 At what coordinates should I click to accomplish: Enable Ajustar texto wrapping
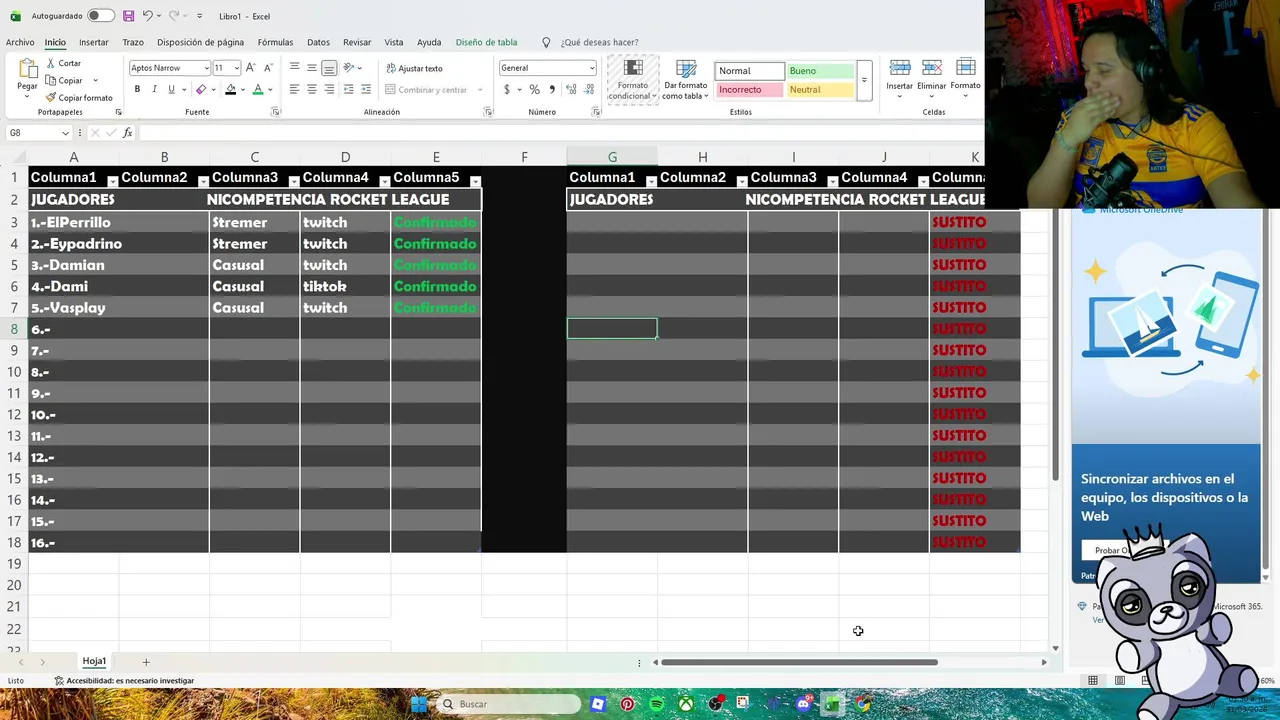point(414,68)
